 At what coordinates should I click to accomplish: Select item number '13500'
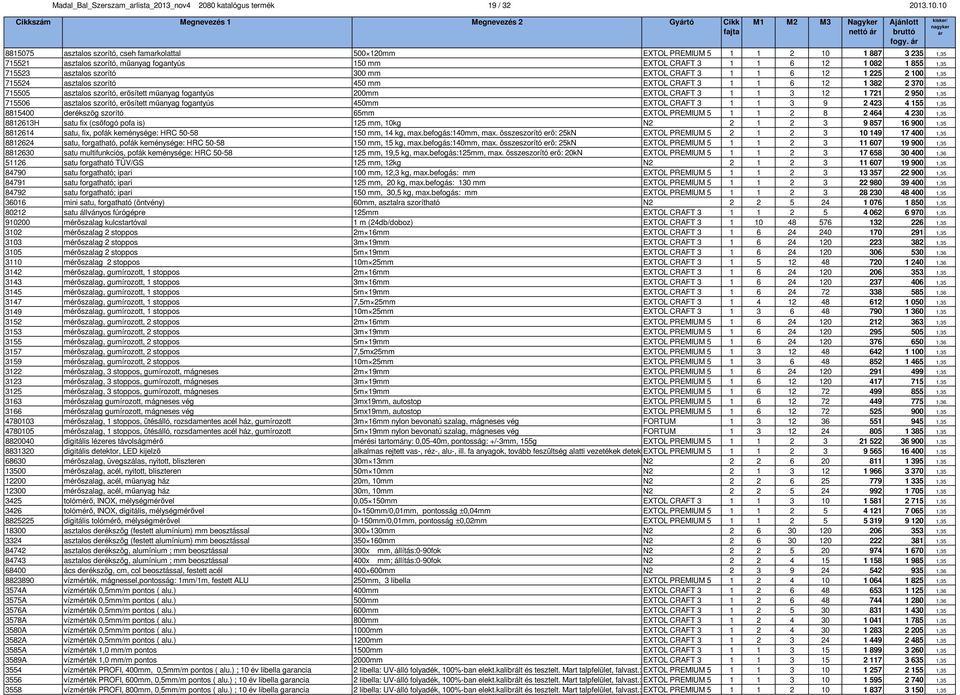coord(15,471)
